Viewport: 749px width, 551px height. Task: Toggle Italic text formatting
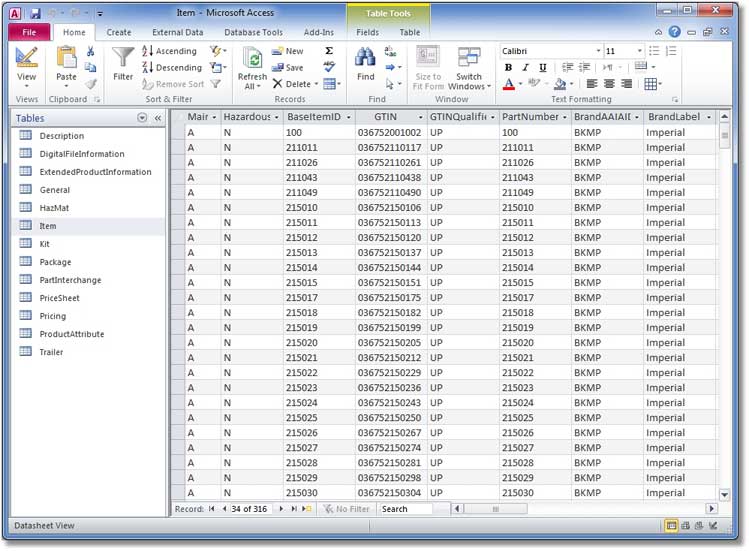click(526, 67)
